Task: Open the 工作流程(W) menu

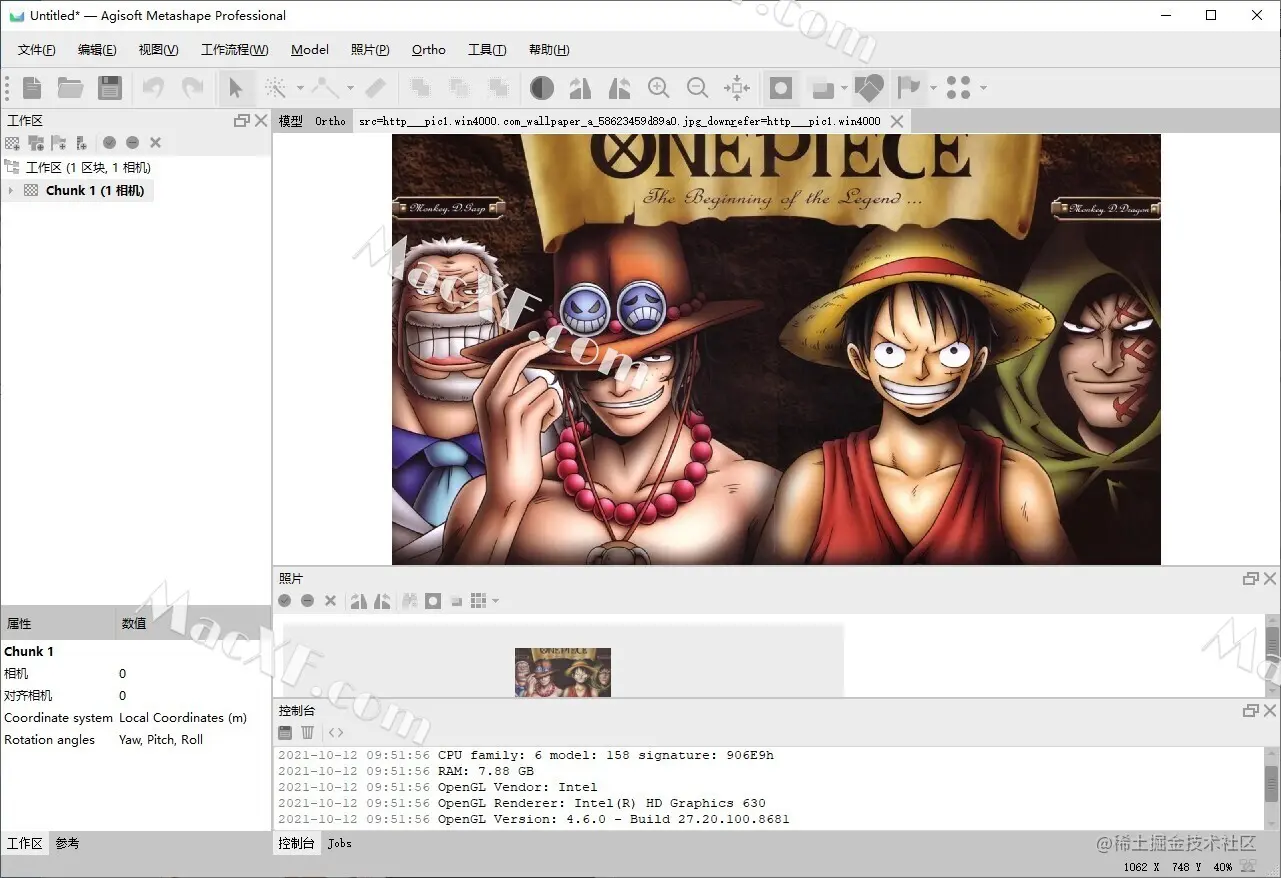Action: click(234, 50)
